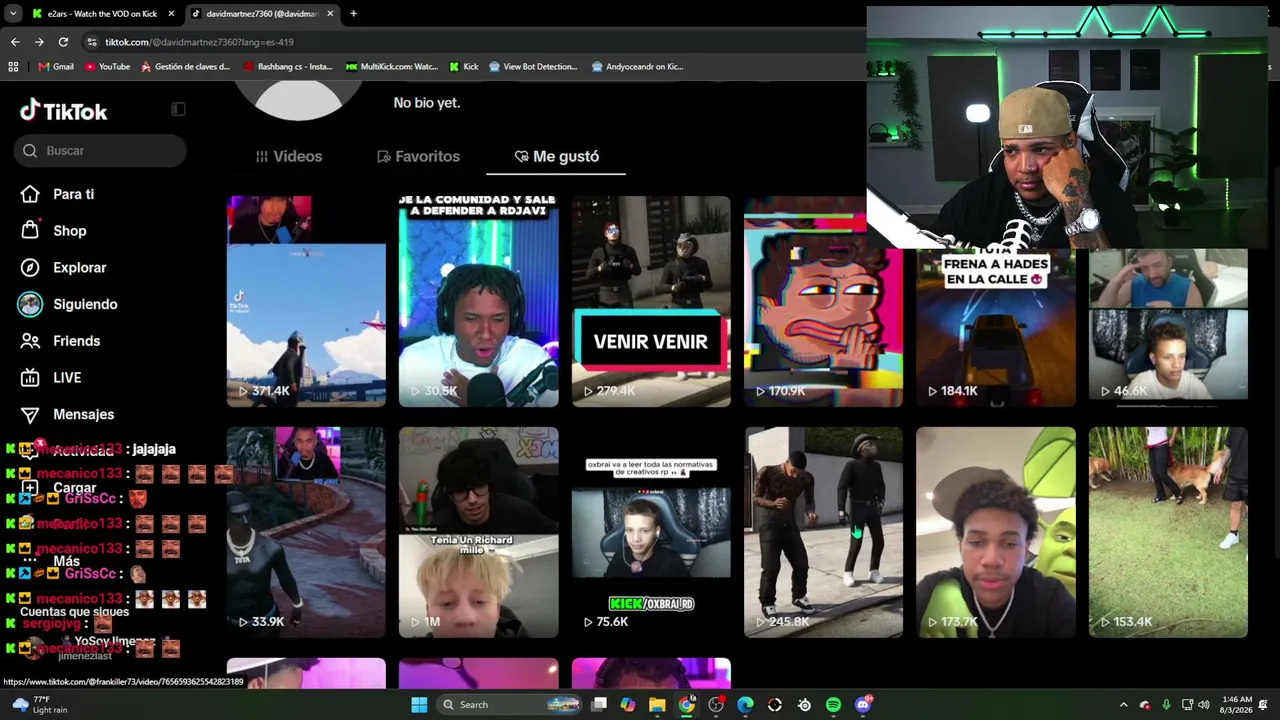Open the LIVE TV icon
The height and width of the screenshot is (720, 1280).
tap(30, 378)
